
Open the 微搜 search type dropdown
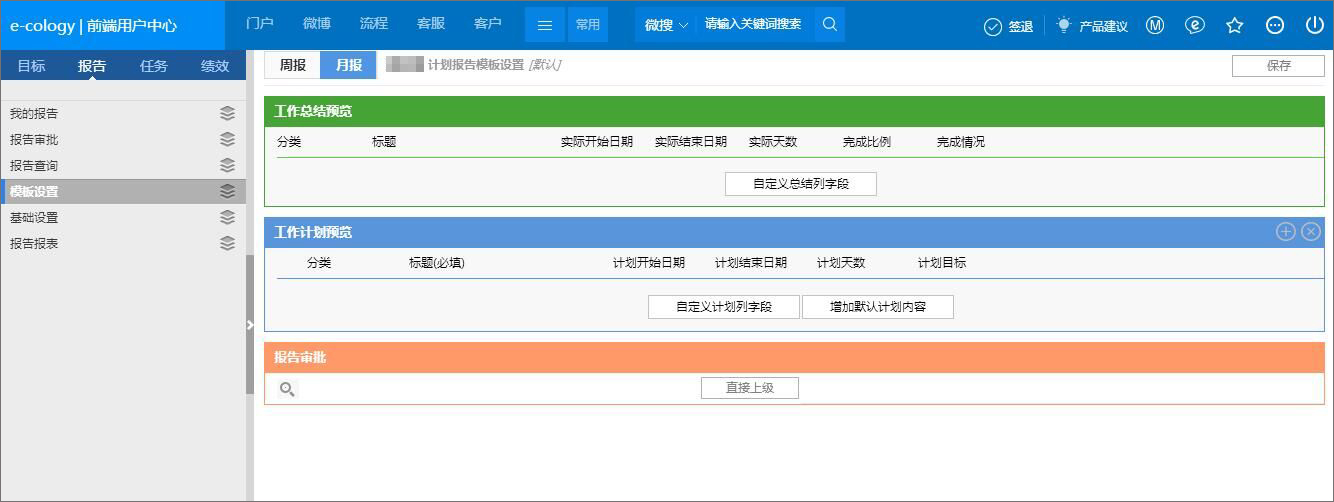(x=666, y=25)
